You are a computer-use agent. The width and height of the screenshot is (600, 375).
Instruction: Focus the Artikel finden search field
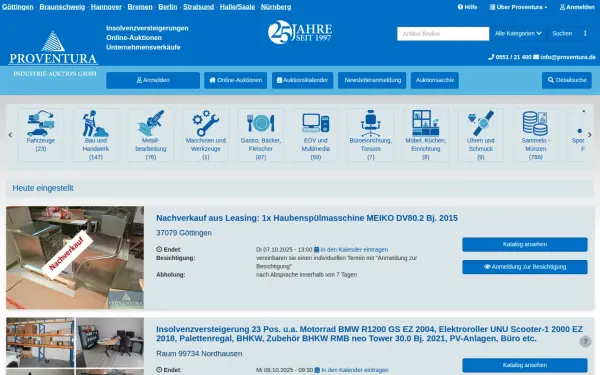(443, 34)
